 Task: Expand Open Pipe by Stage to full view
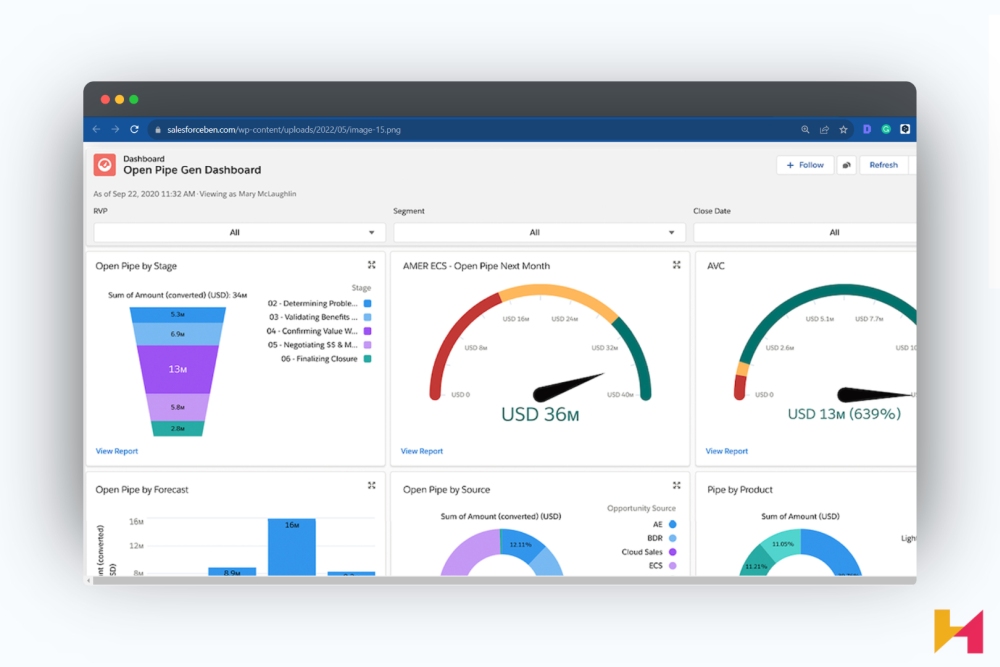[x=373, y=266]
